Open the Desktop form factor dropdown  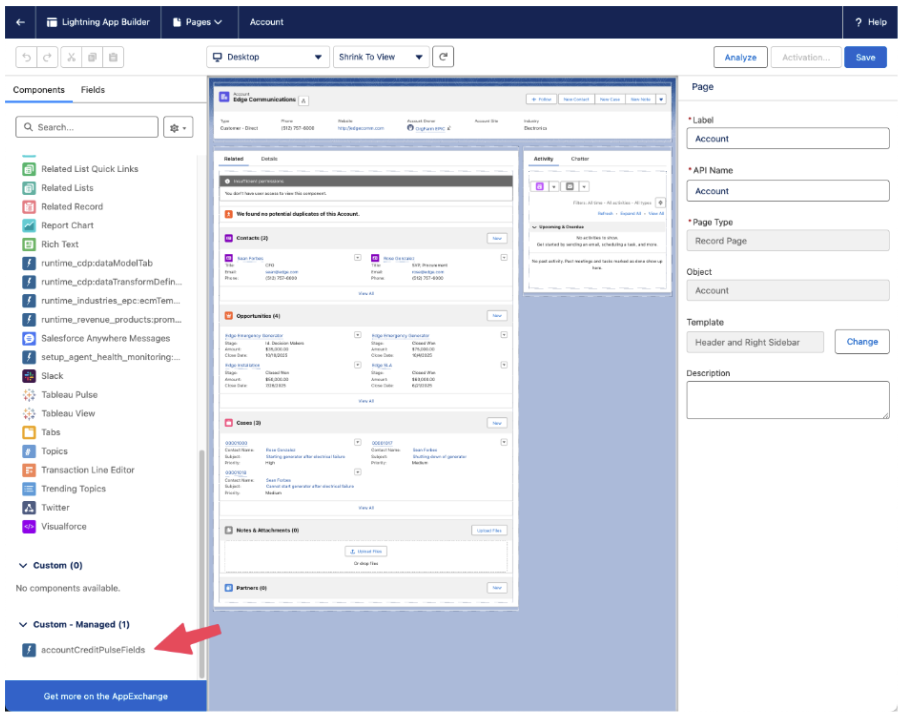click(267, 57)
